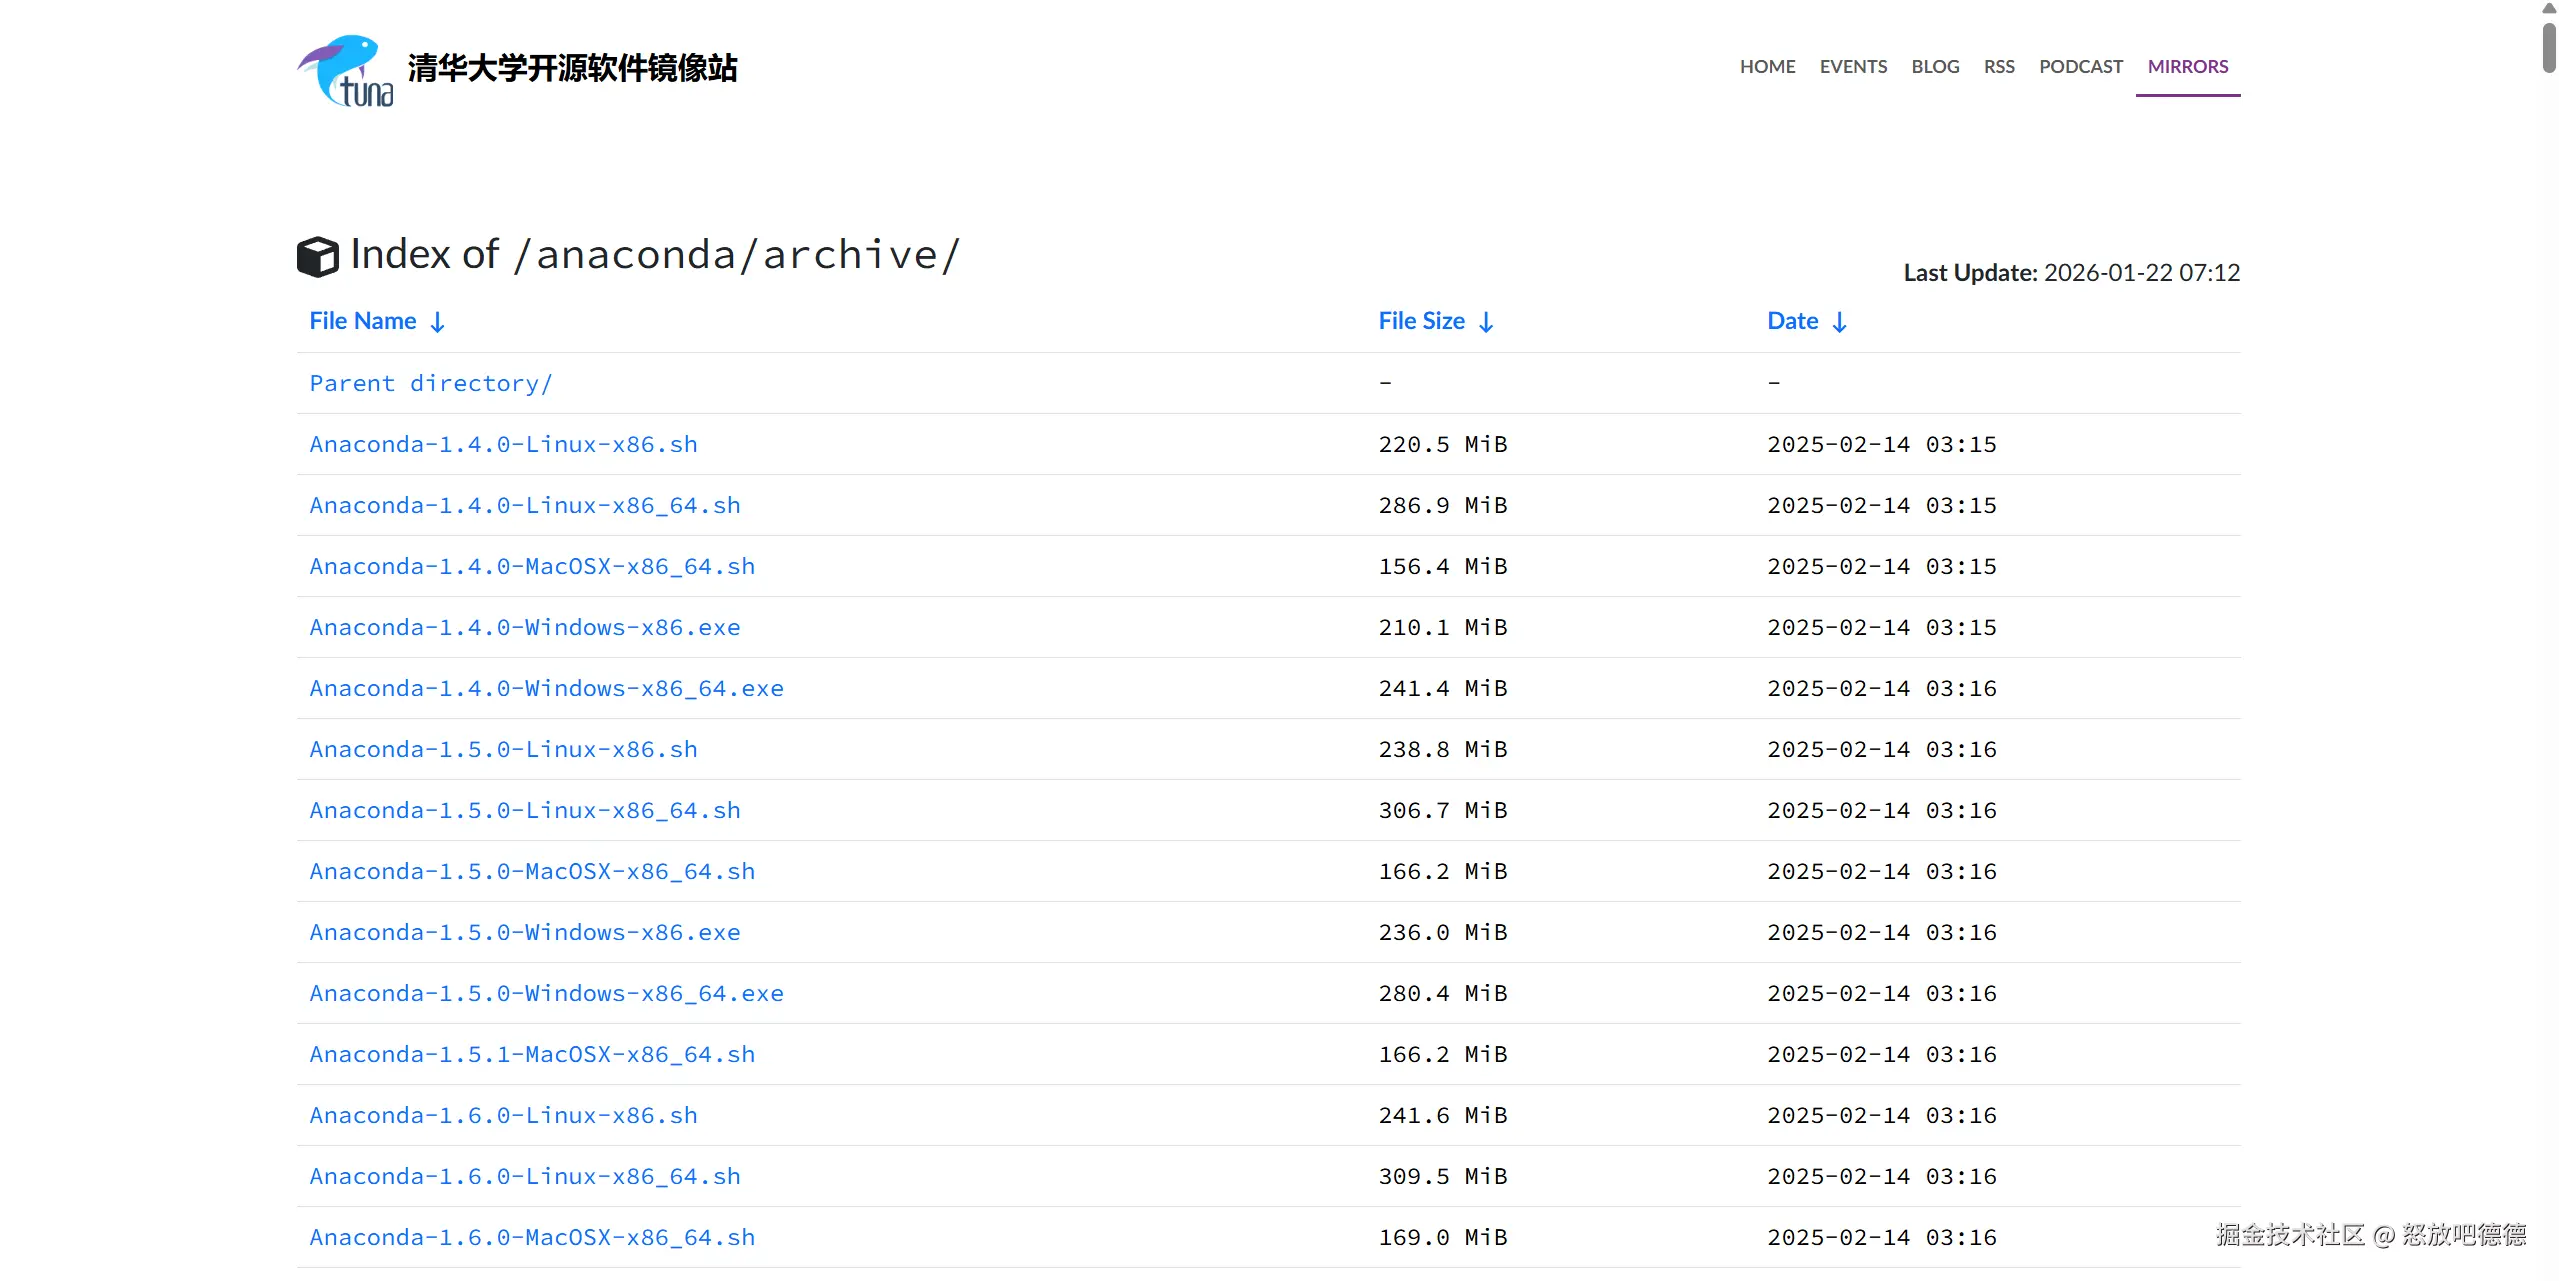The width and height of the screenshot is (2559, 1281).
Task: Go to Parent directory
Action: coord(430,384)
